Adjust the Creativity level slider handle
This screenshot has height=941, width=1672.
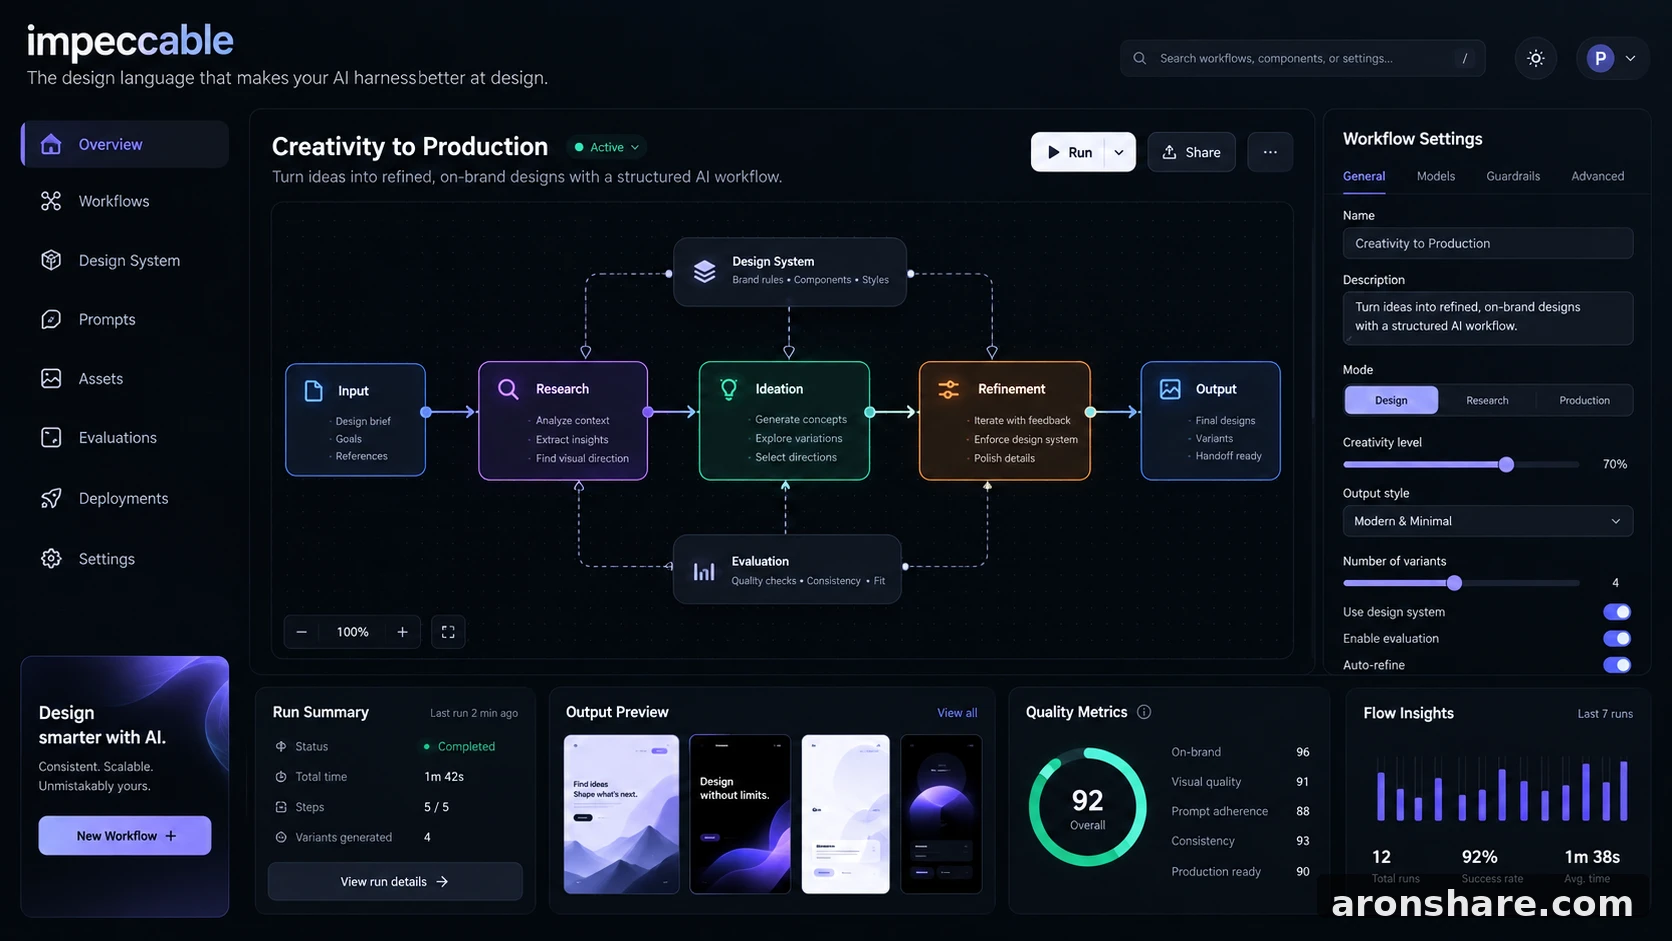(1506, 464)
